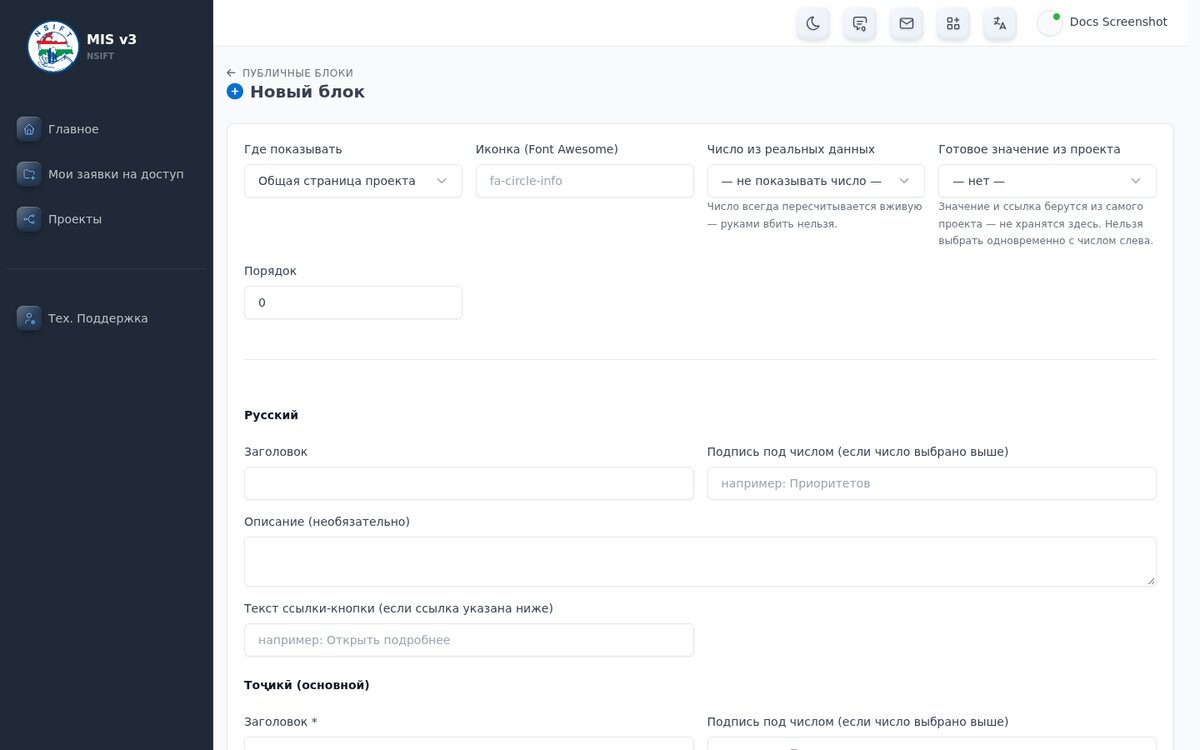Click hint text 'Число всегда пересчитывается вживую'
This screenshot has height=750, width=1200.
coord(814,207)
